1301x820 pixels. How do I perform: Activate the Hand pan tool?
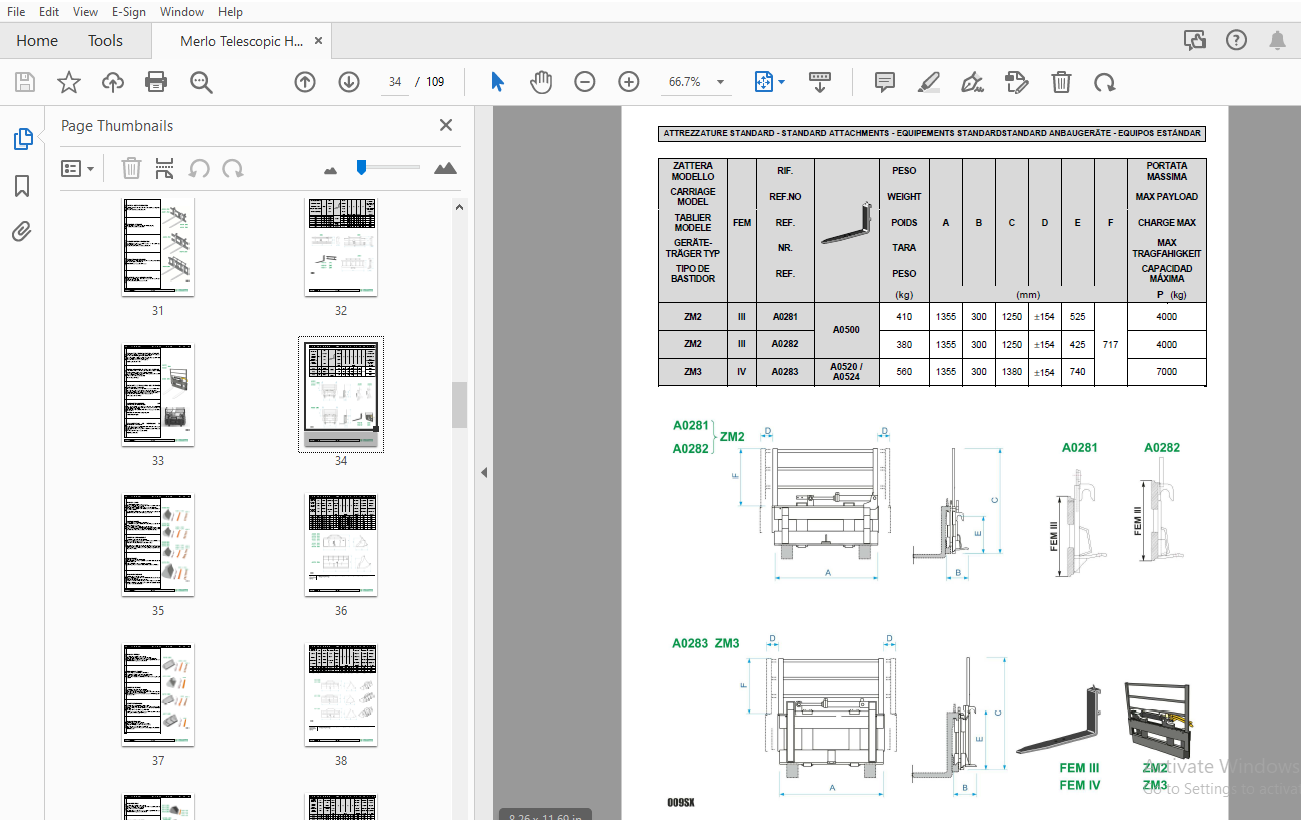541,82
